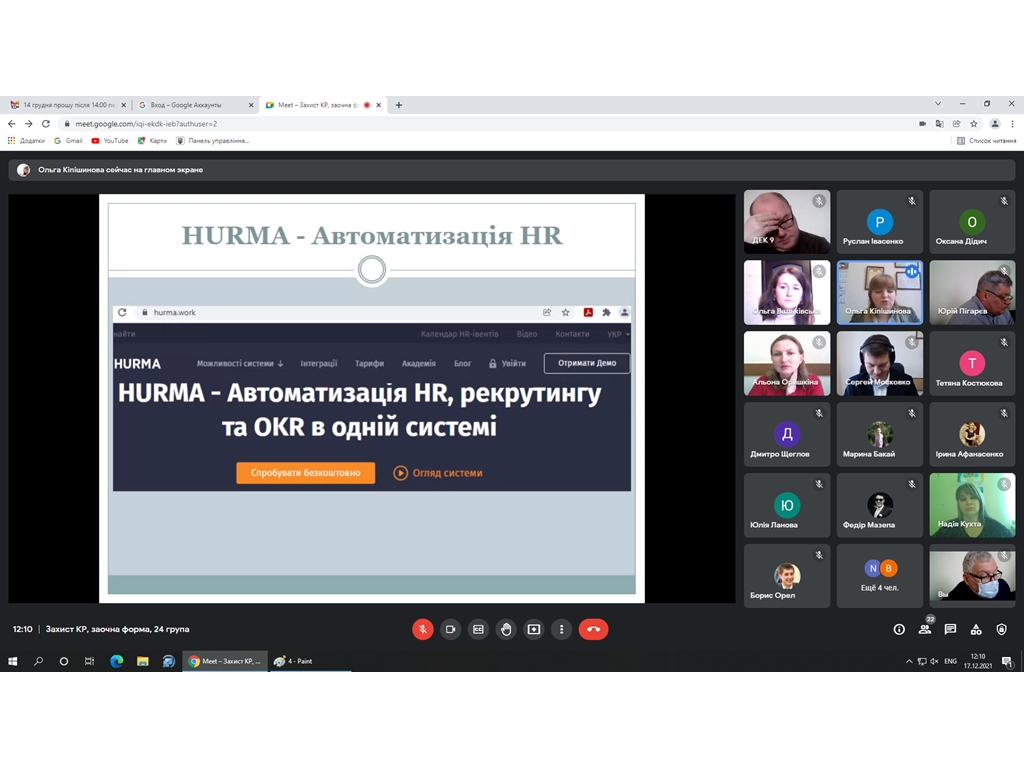The height and width of the screenshot is (768, 1024).
Task: Open the 'Панель управління' bookmark
Action: [213, 140]
